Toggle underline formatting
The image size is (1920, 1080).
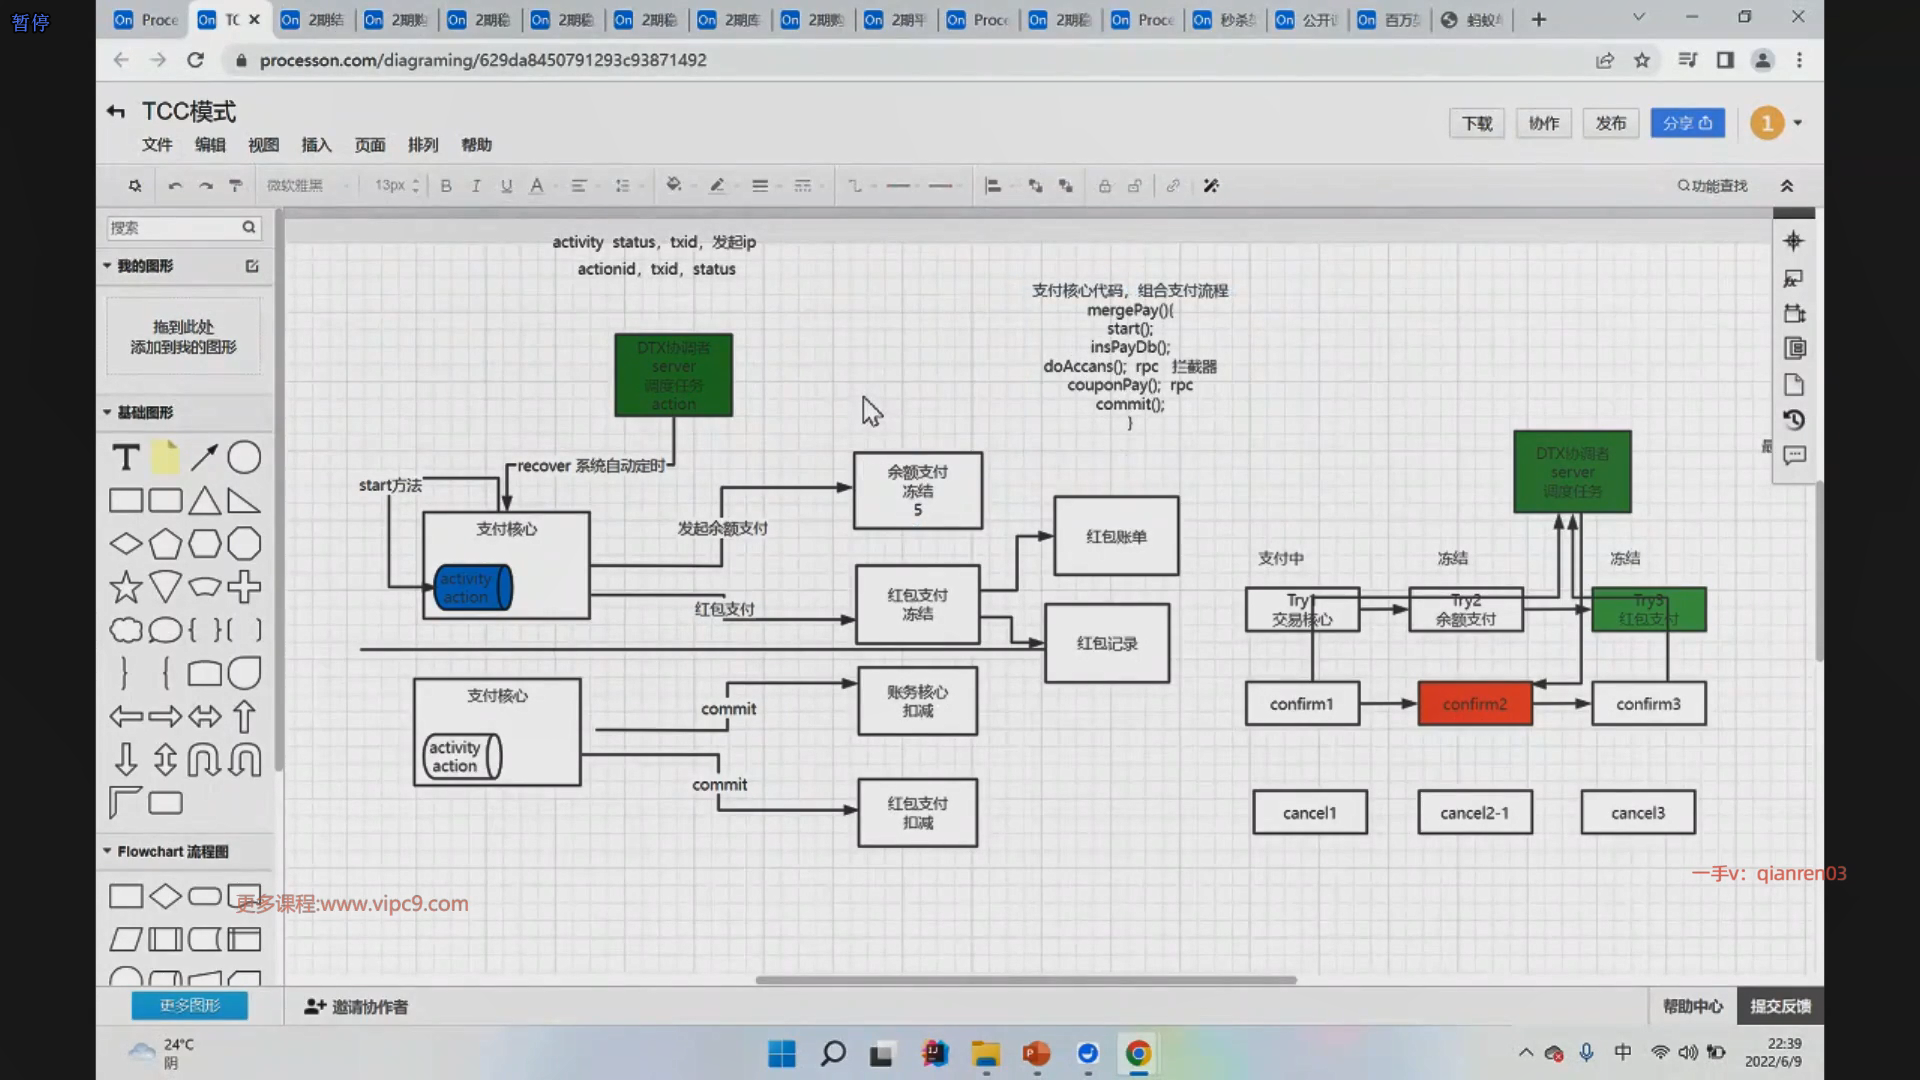[x=506, y=186]
